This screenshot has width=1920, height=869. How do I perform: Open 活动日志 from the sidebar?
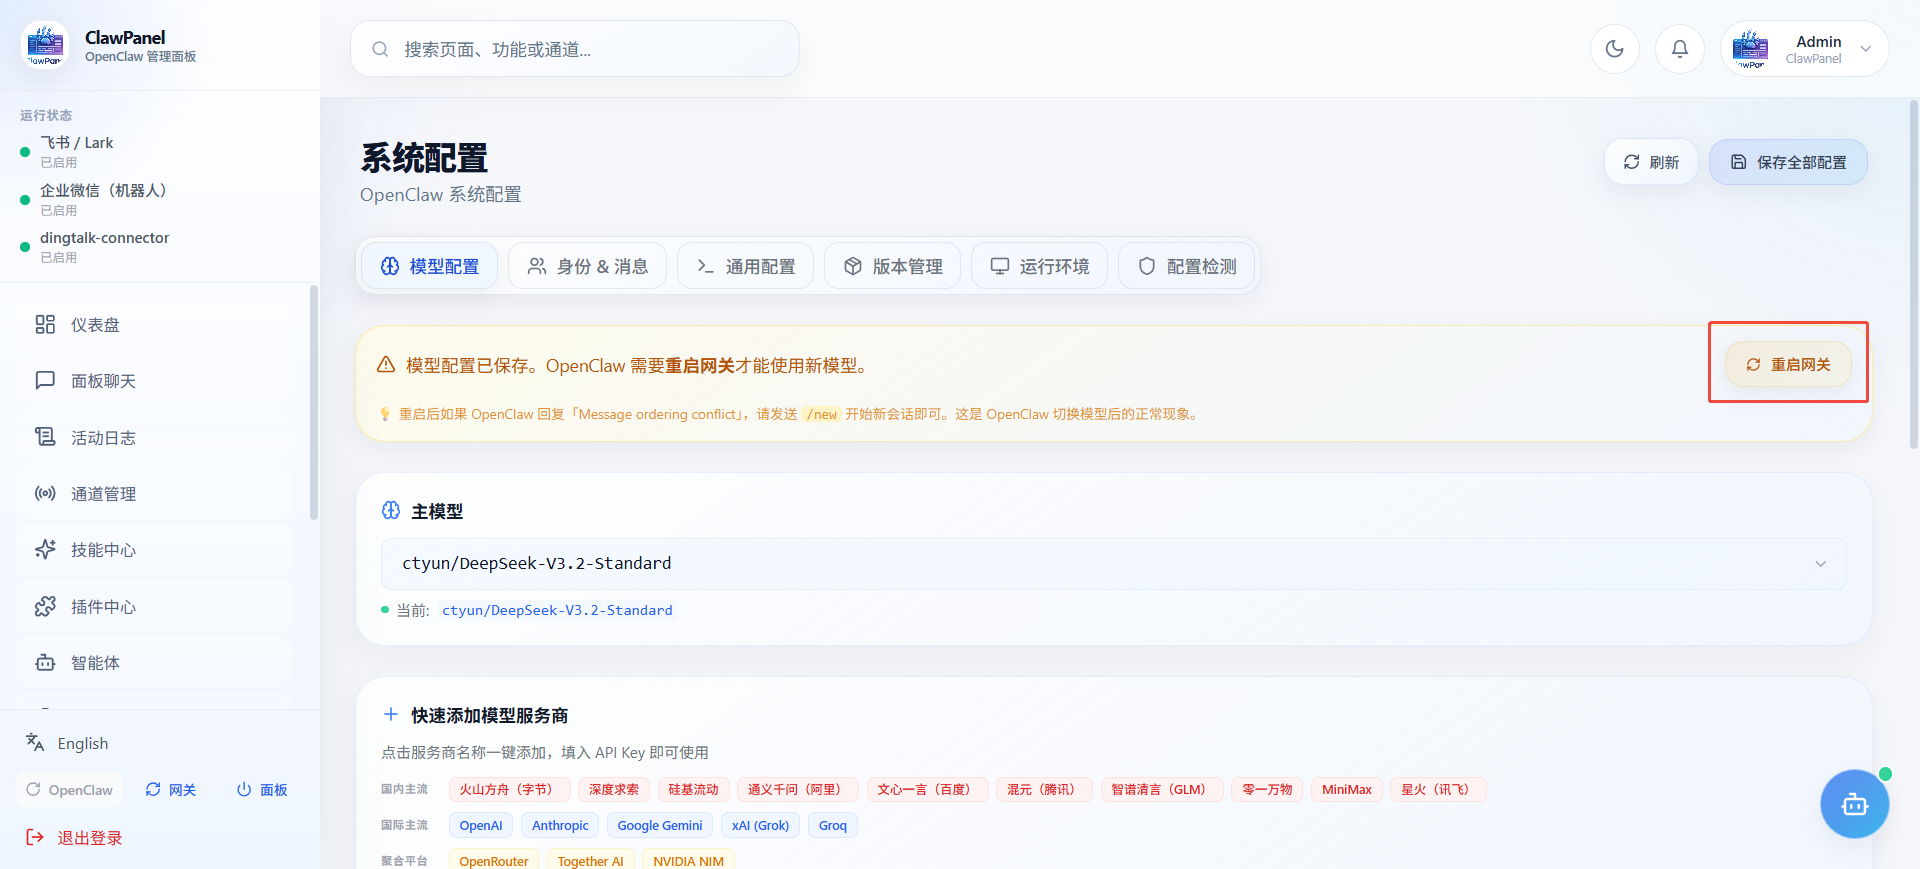pos(103,438)
